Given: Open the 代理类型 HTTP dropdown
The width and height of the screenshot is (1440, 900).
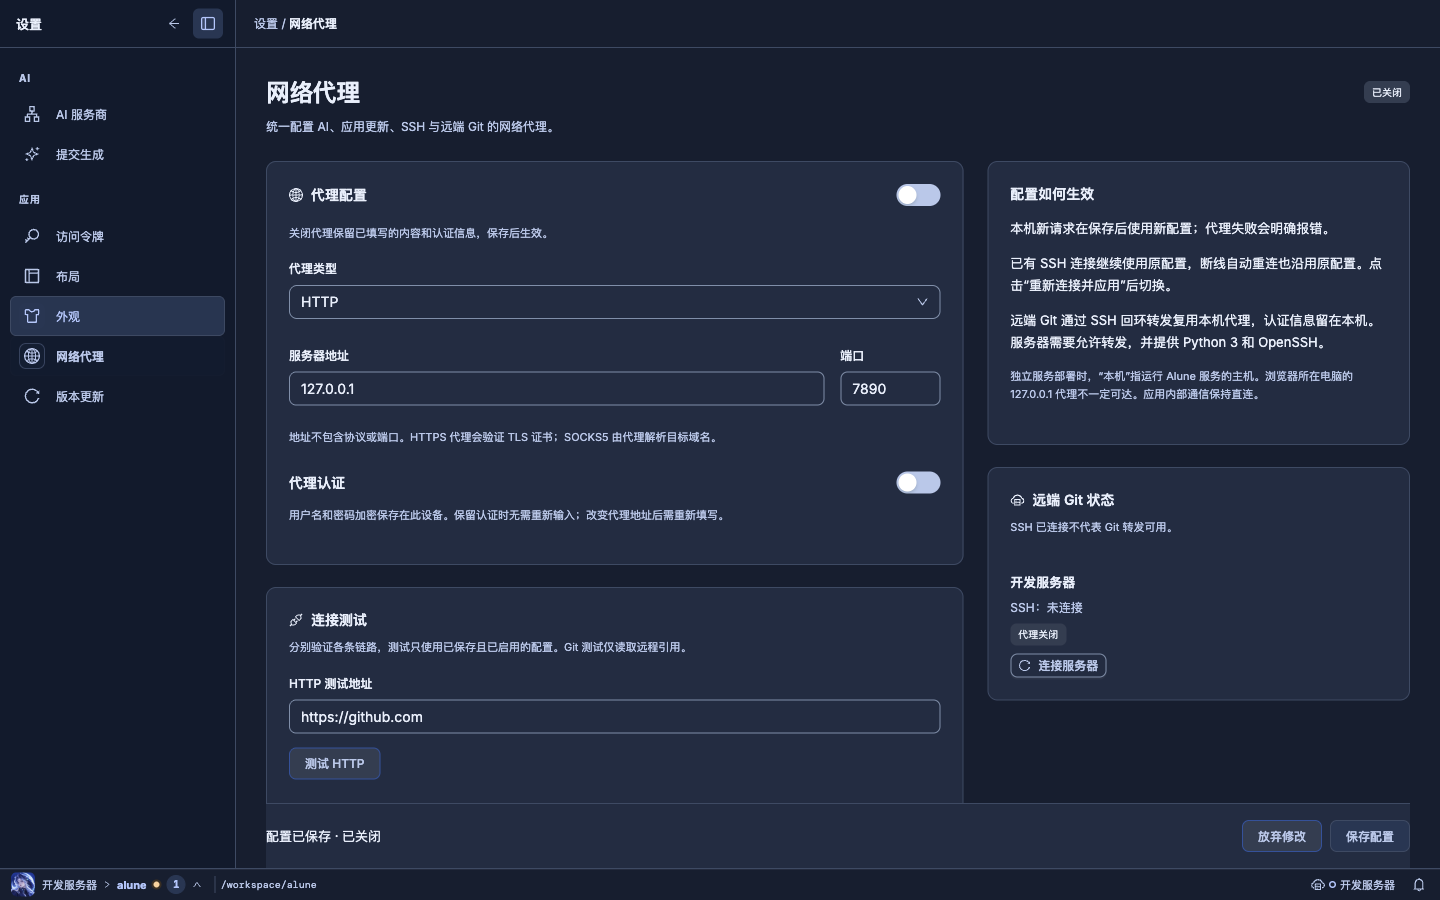Looking at the screenshot, I should click(x=614, y=302).
